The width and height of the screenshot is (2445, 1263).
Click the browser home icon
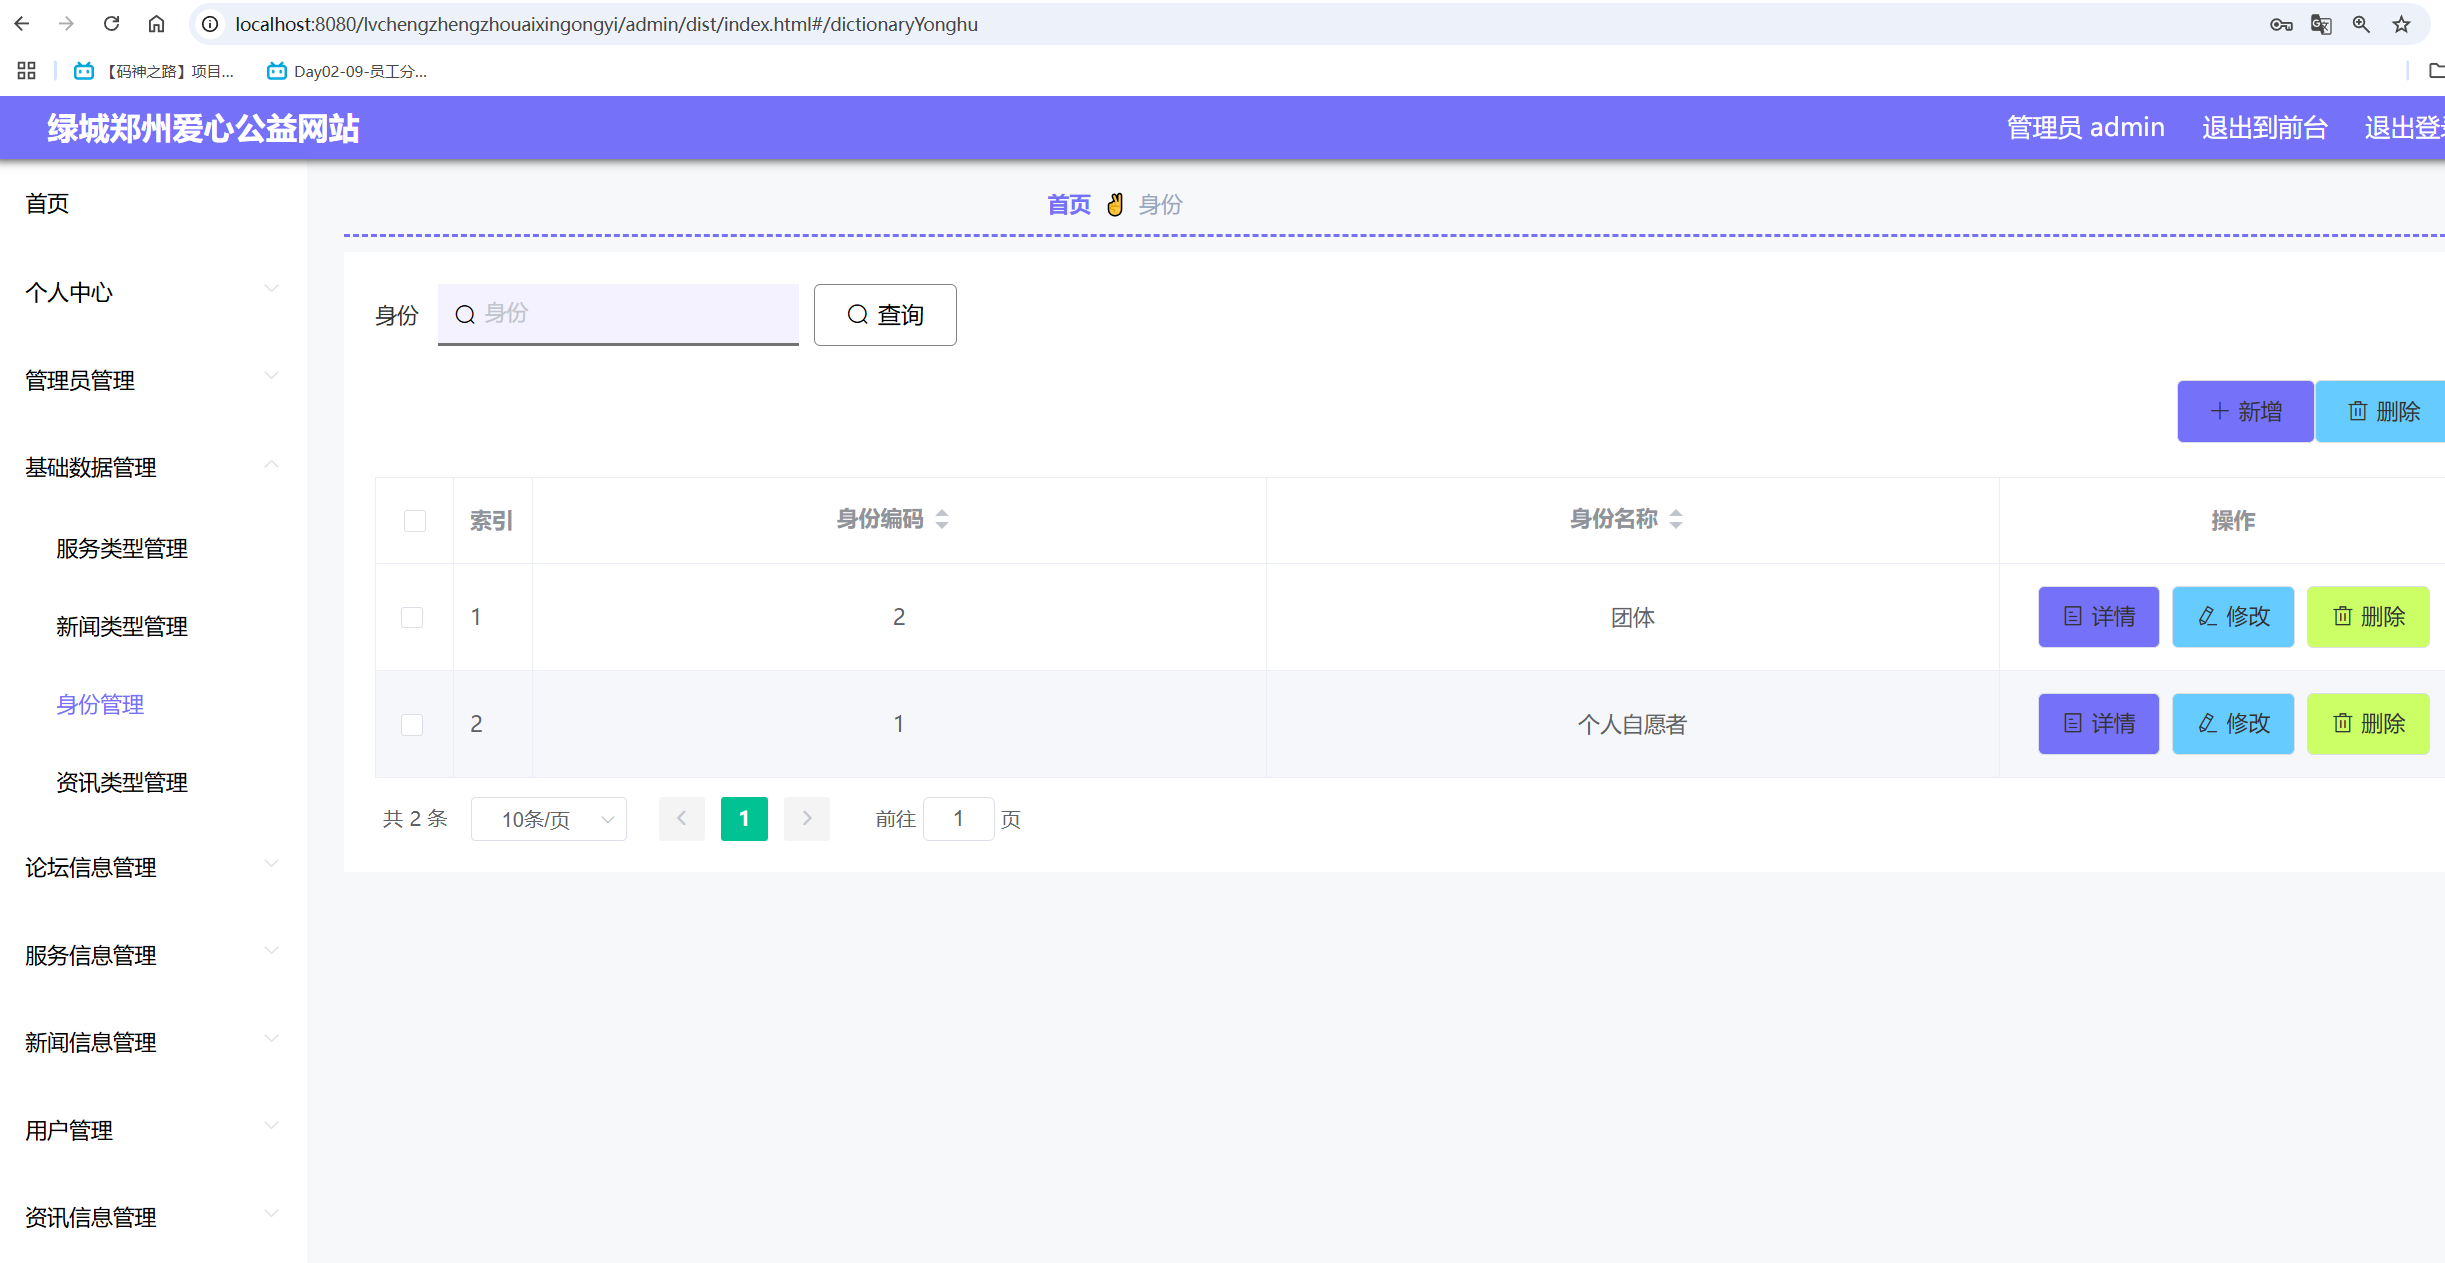tap(156, 24)
